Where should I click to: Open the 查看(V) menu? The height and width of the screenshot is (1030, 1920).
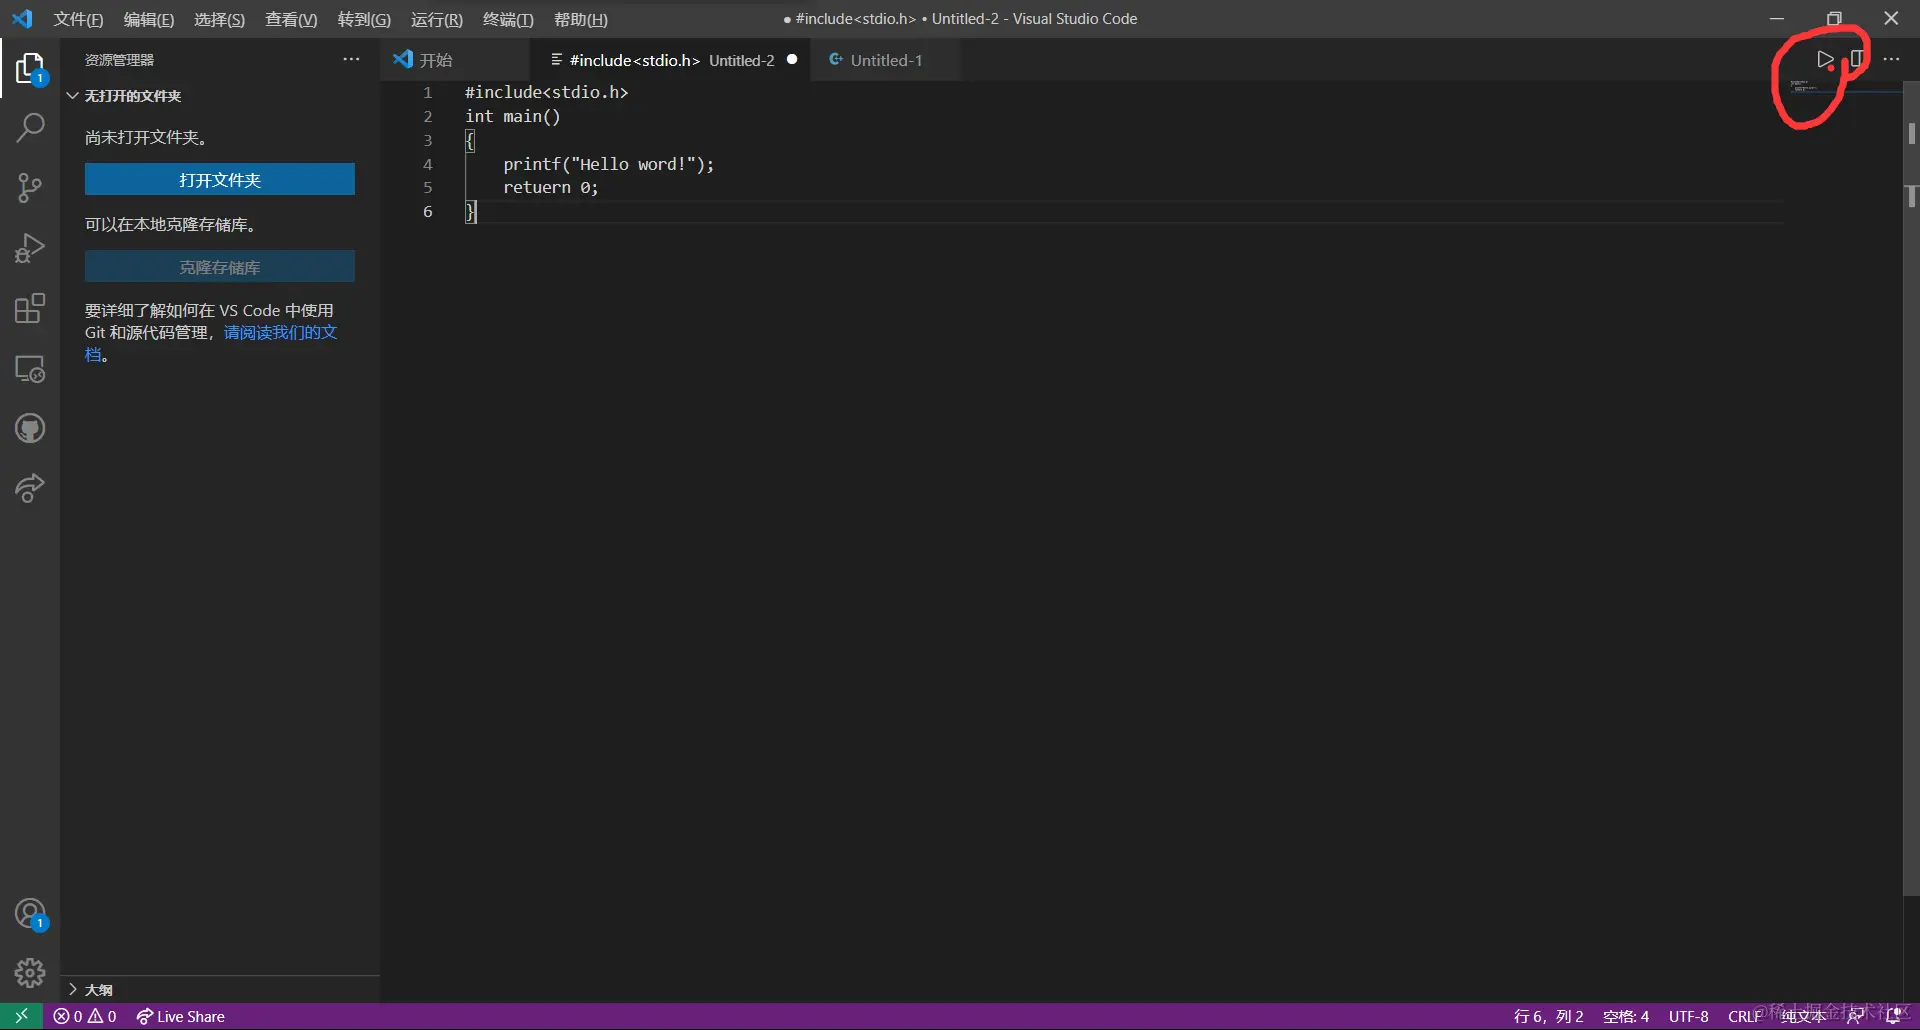click(x=291, y=20)
